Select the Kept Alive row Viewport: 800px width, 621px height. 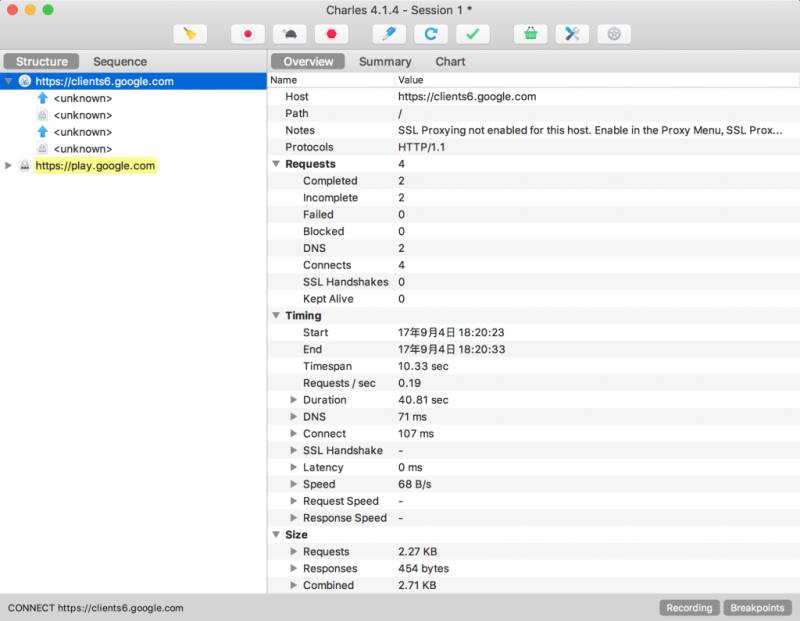(x=534, y=299)
